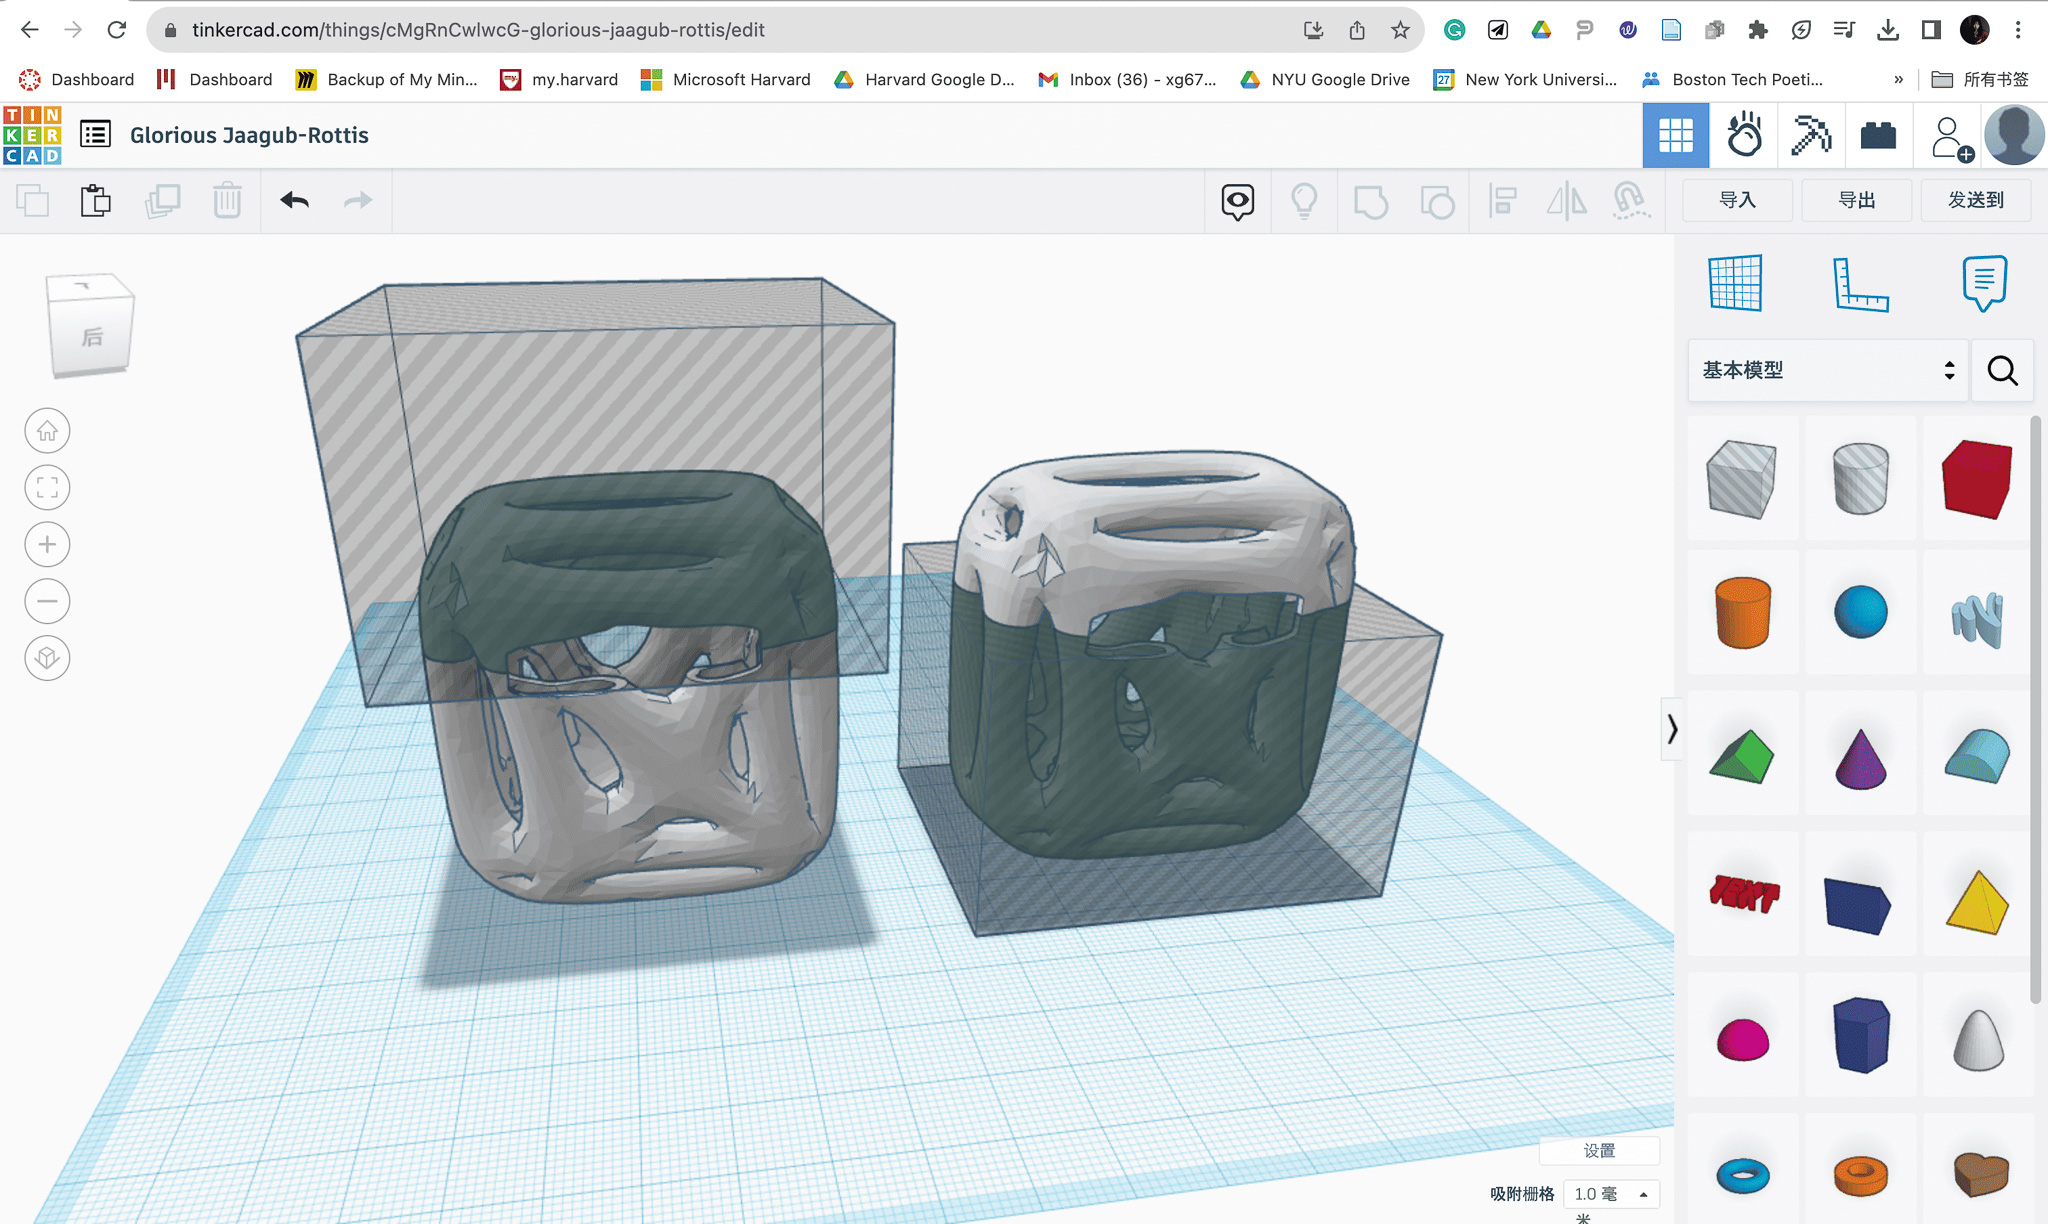This screenshot has height=1224, width=2048.
Task: Click the 发送到 send-to button
Action: pos(1976,200)
